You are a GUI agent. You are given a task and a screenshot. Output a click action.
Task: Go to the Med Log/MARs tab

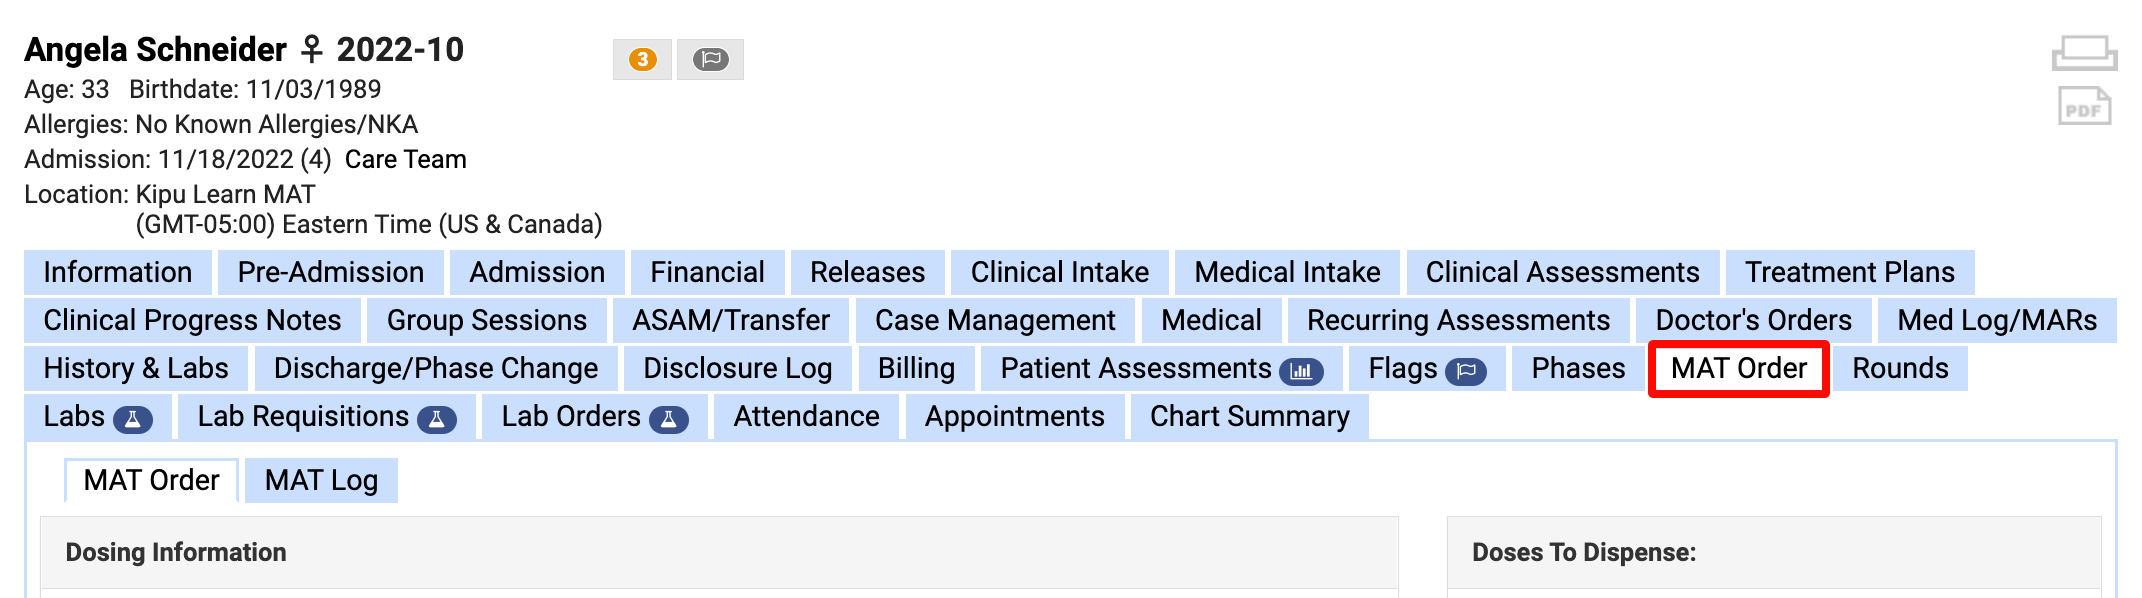(x=1997, y=321)
